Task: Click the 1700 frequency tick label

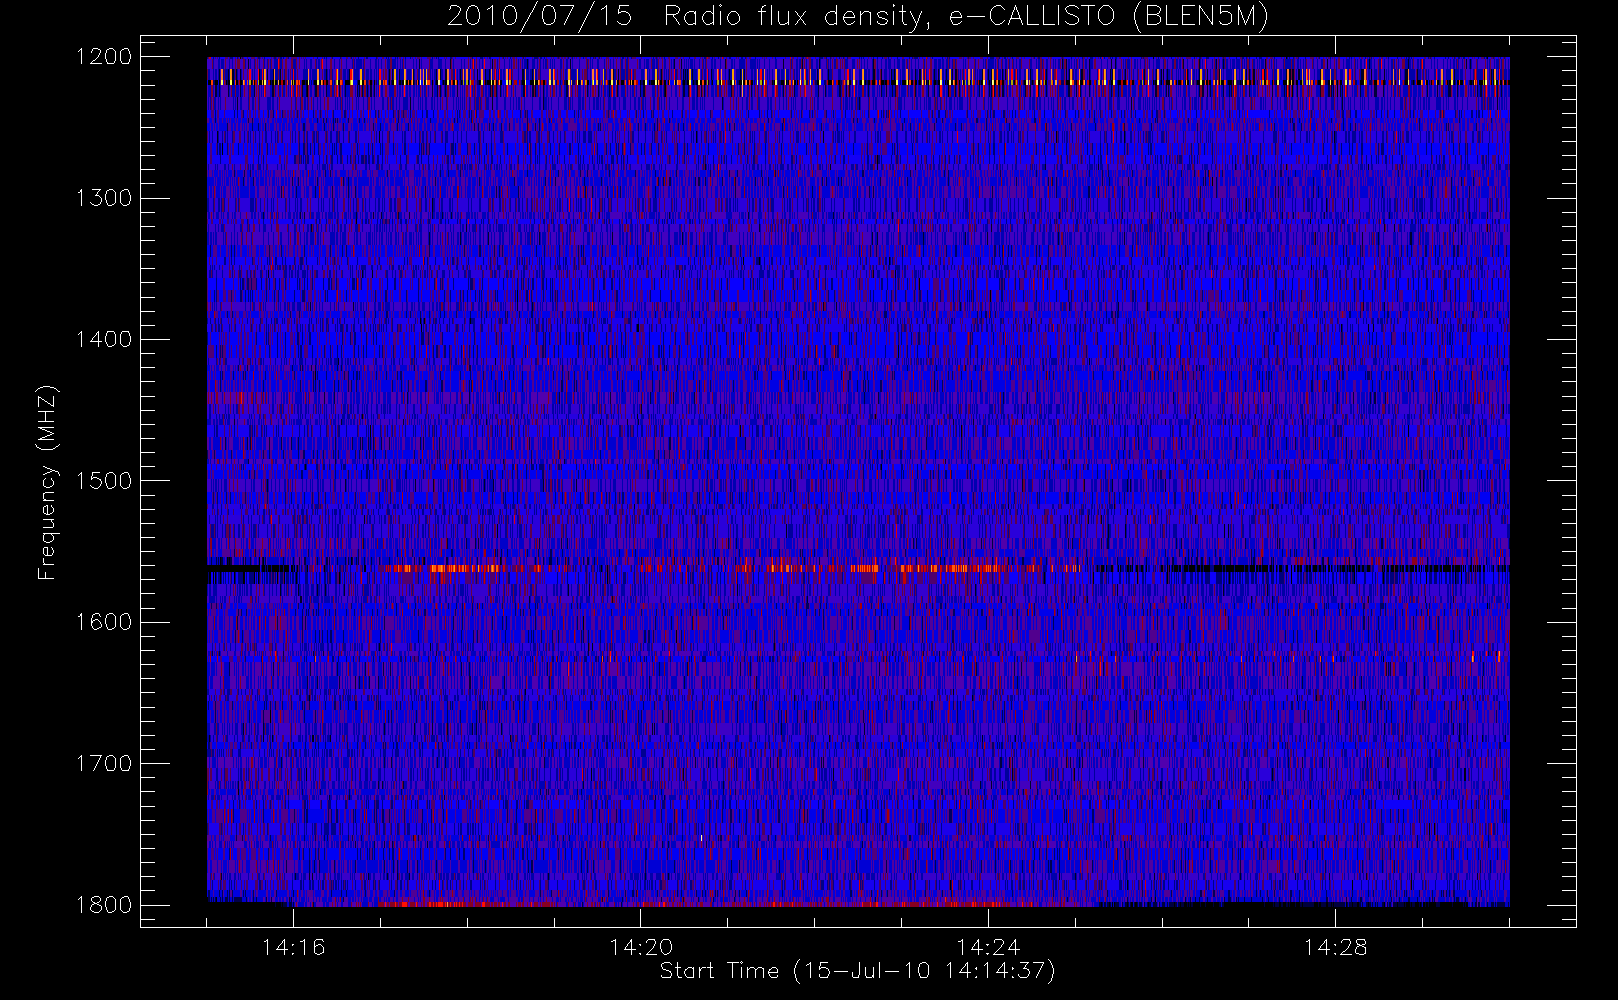Action: (x=104, y=763)
